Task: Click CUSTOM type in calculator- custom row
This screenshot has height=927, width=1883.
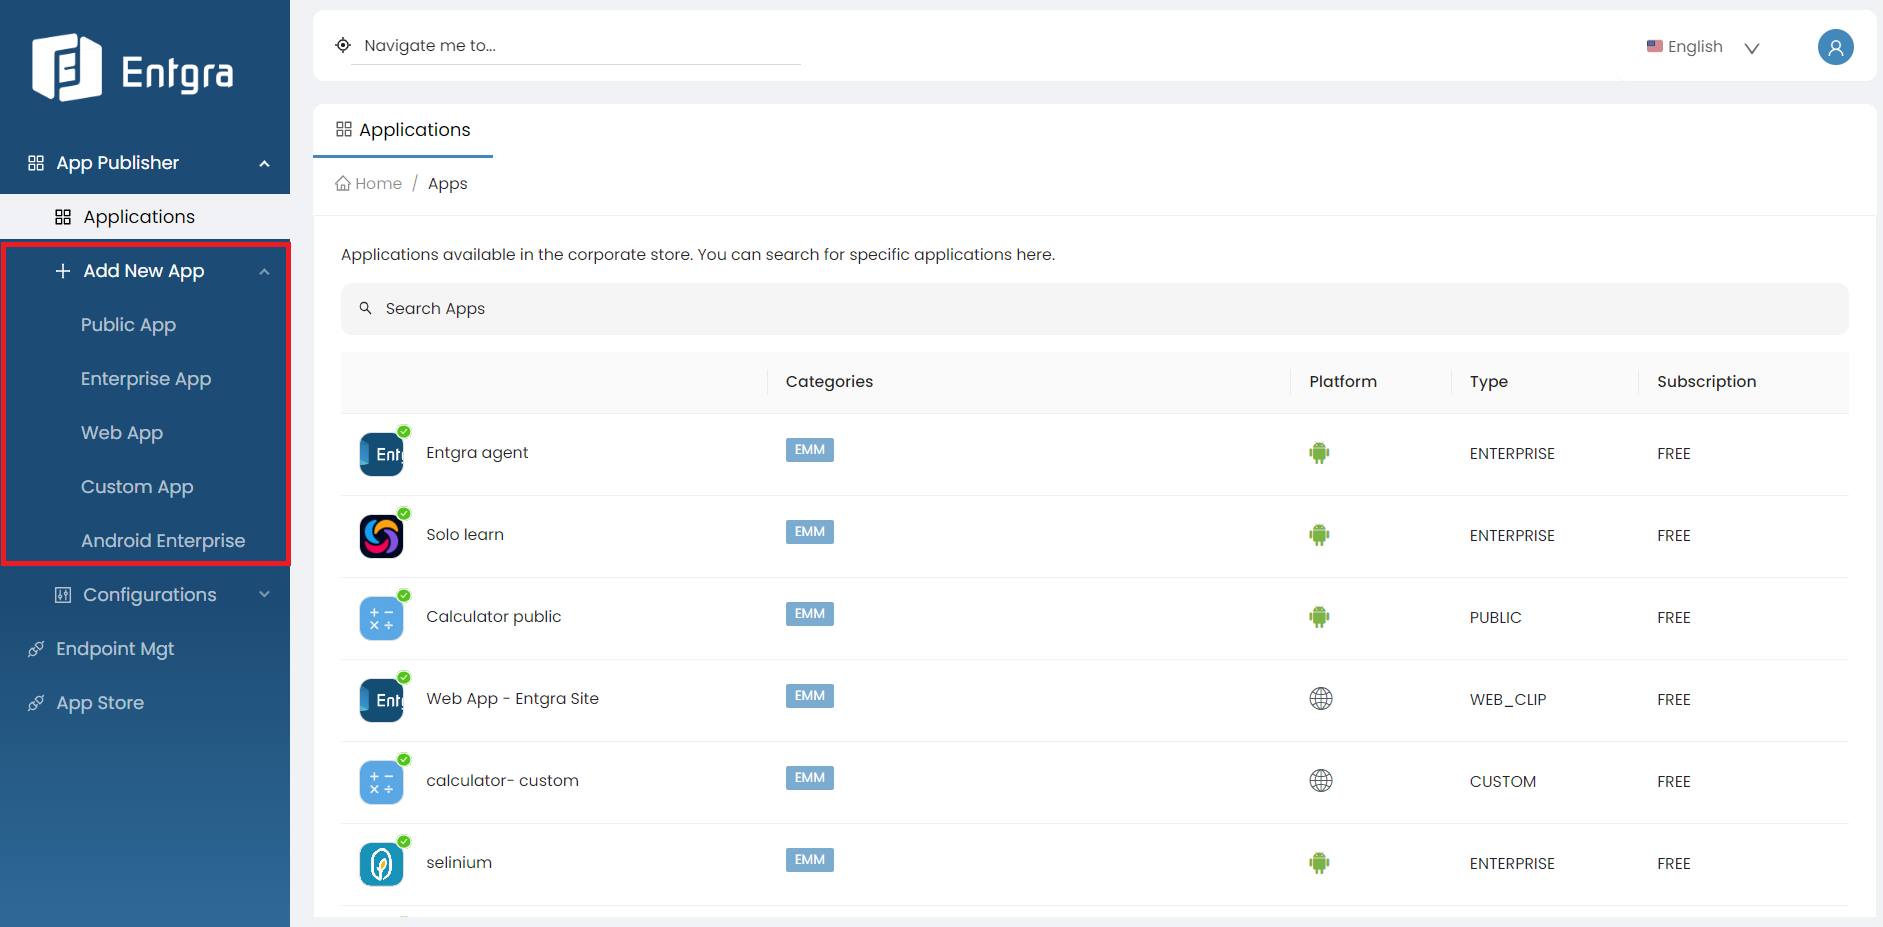Action: [x=1503, y=782]
